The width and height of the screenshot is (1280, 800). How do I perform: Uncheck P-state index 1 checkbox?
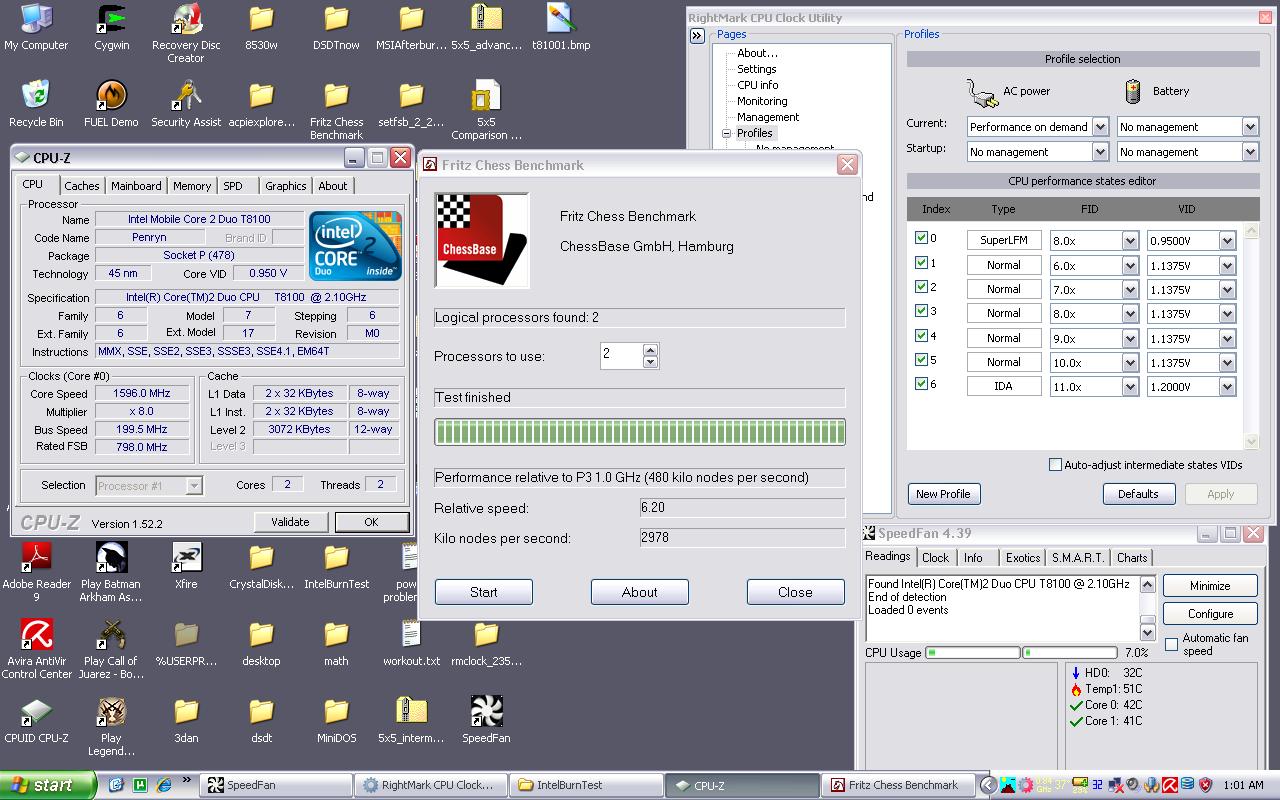921,263
